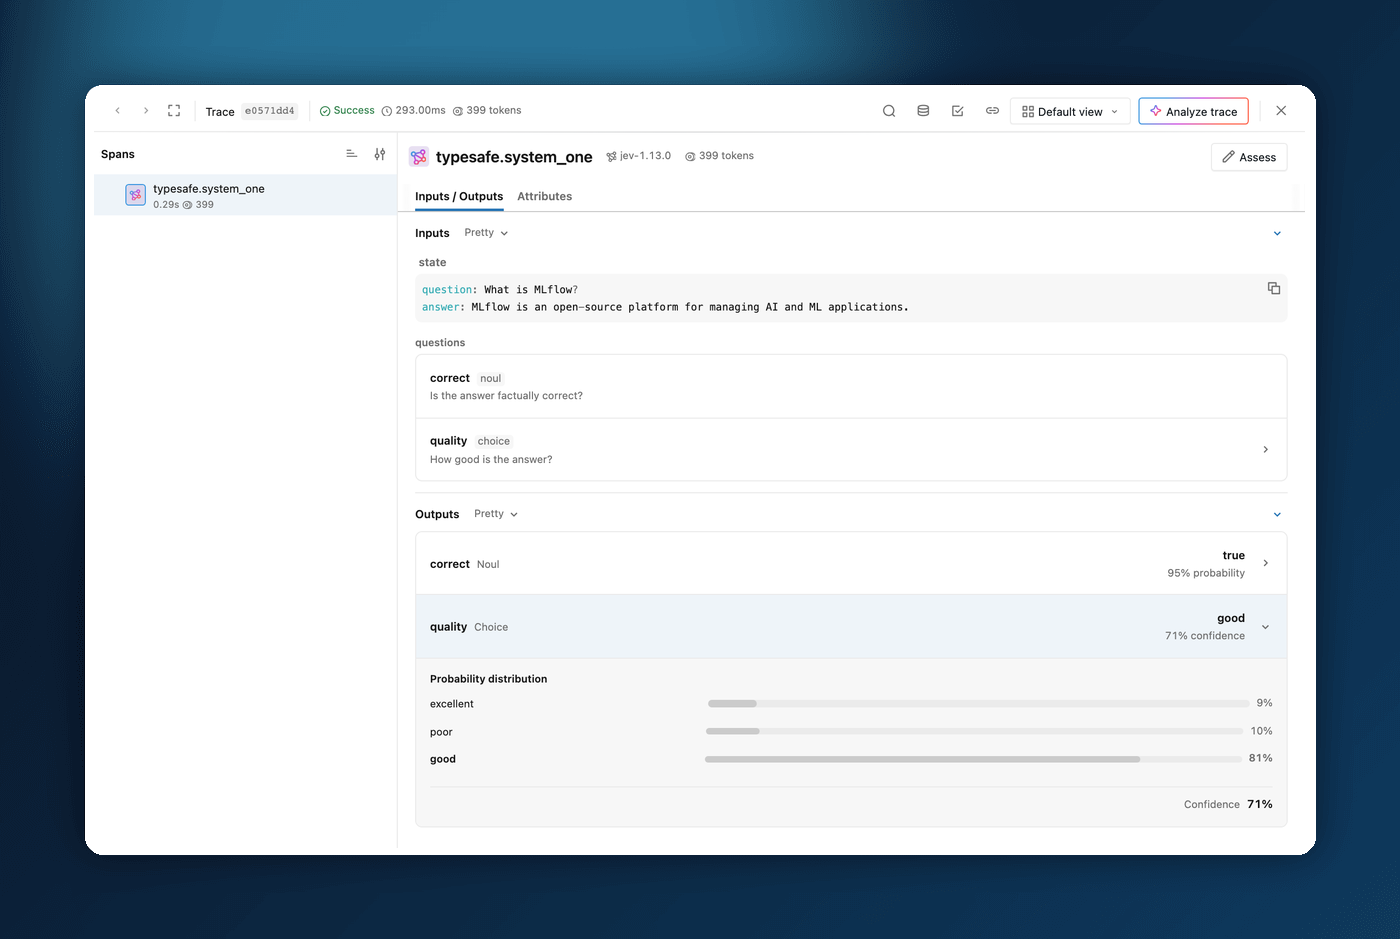This screenshot has width=1400, height=939.
Task: Collapse the quality output row
Action: (1266, 627)
